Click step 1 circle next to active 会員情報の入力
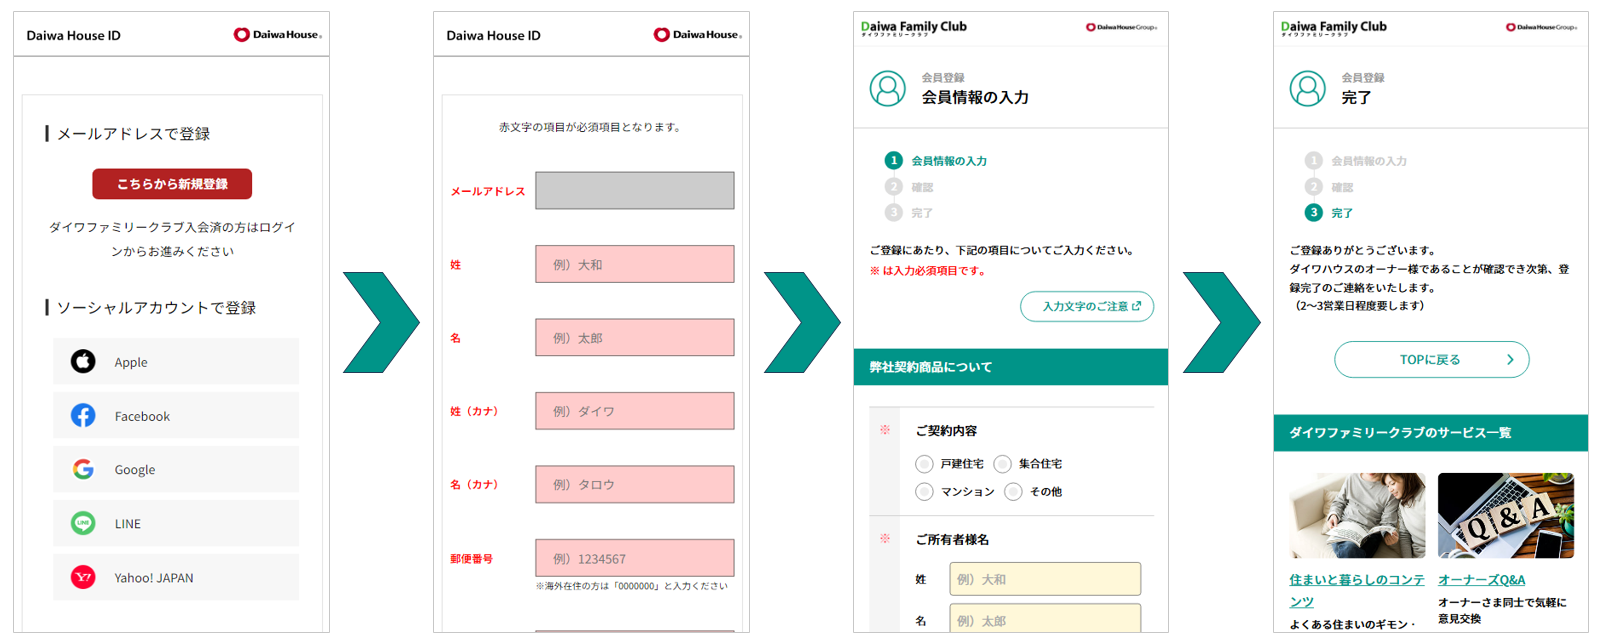Image resolution: width=1600 pixels, height=642 pixels. click(894, 160)
